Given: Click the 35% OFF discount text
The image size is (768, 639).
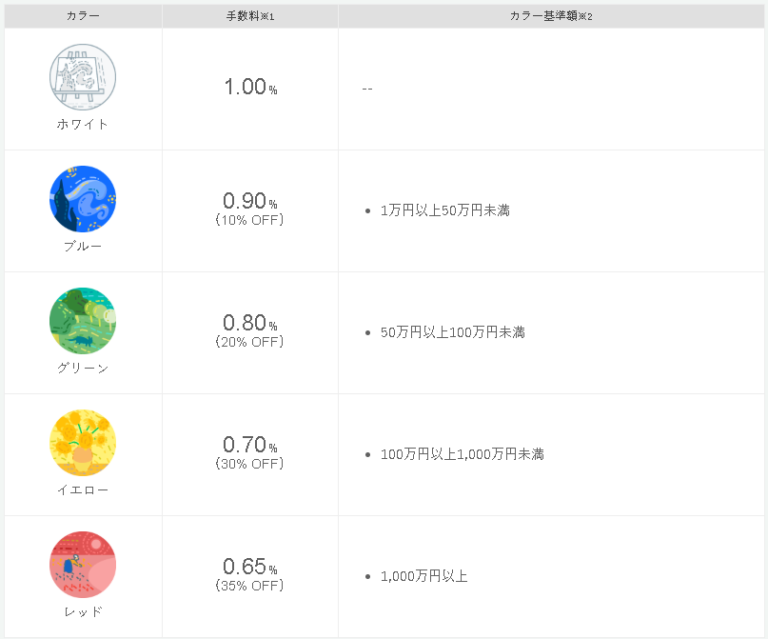Looking at the screenshot, I should [x=250, y=586].
